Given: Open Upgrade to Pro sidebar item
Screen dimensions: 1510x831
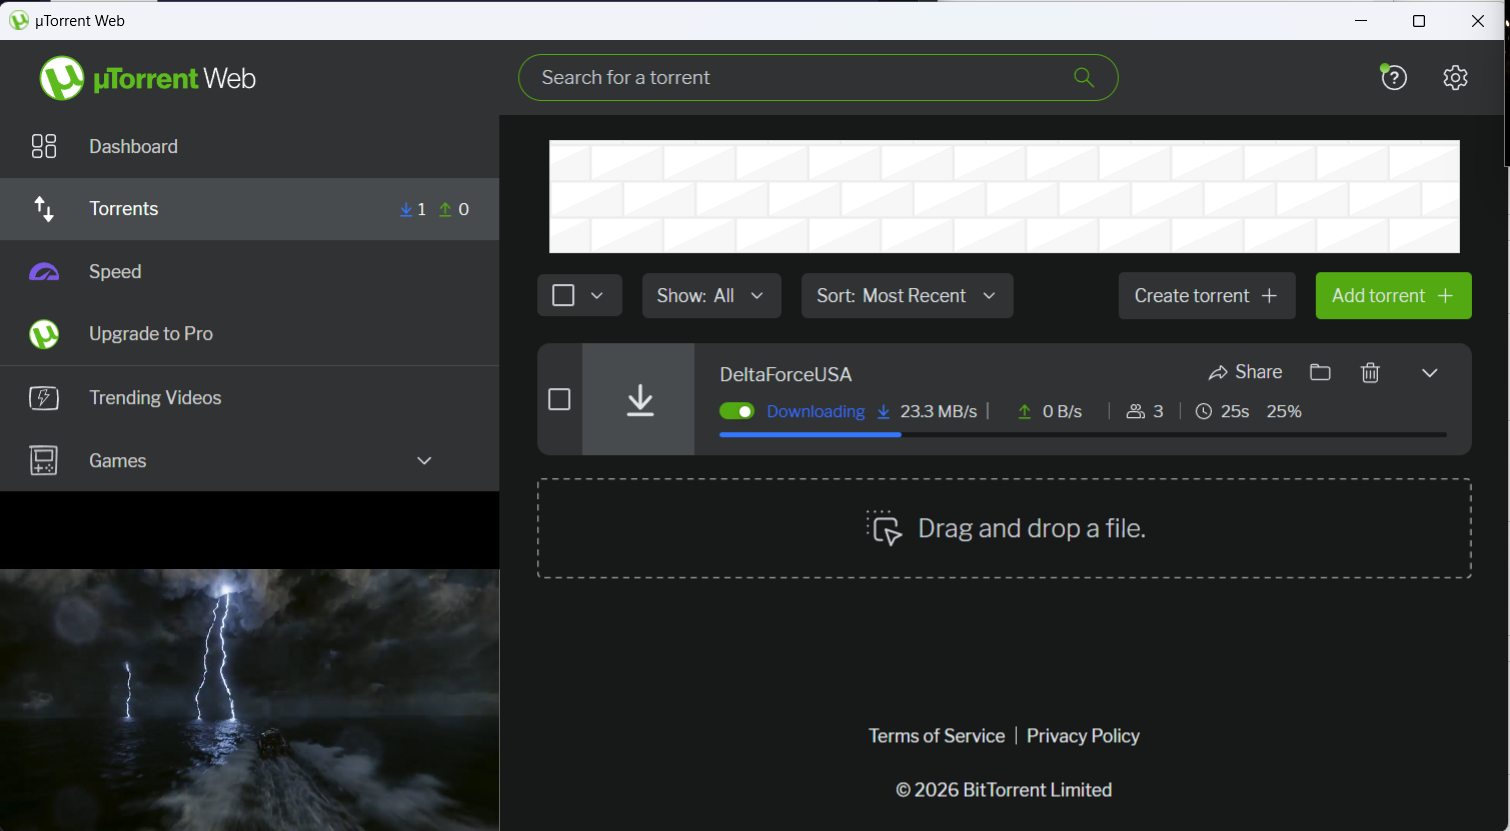Looking at the screenshot, I should (x=249, y=334).
